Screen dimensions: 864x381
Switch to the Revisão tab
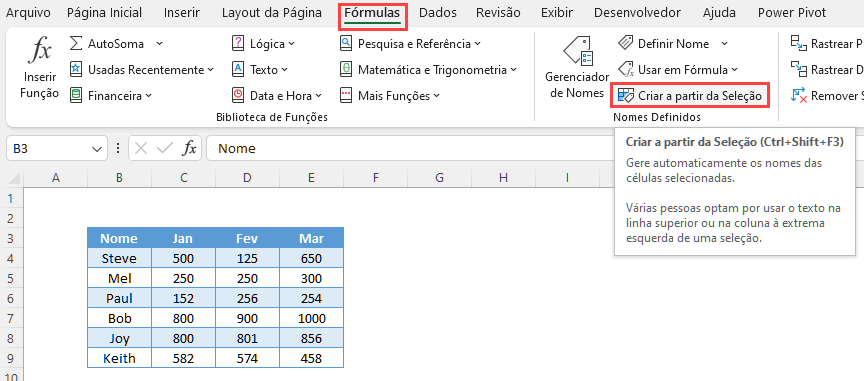point(498,13)
